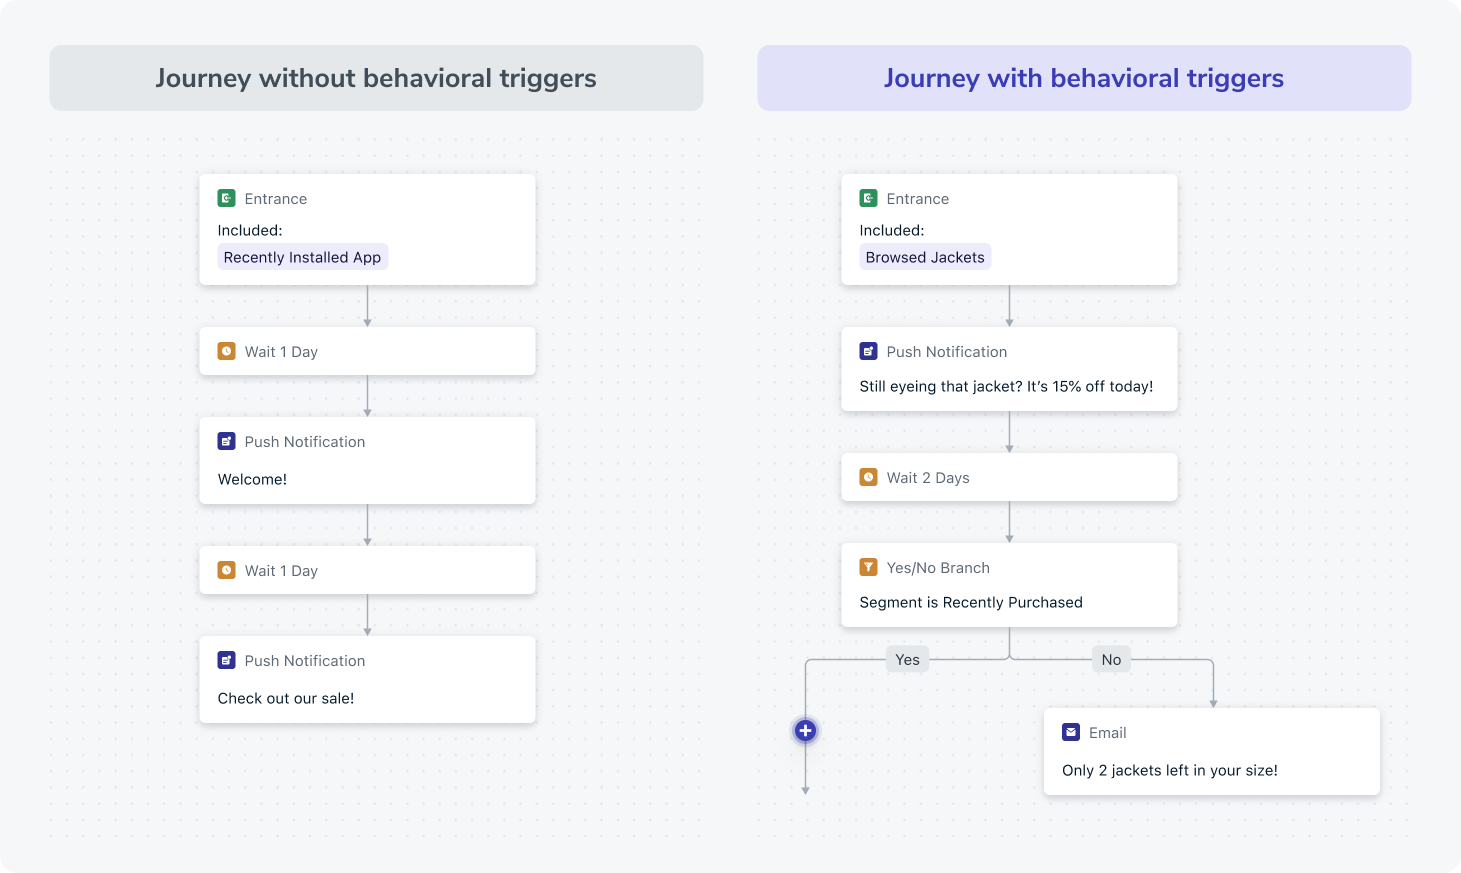Open the Segment is Recently Purchased branch card
The image size is (1461, 873).
[1009, 585]
